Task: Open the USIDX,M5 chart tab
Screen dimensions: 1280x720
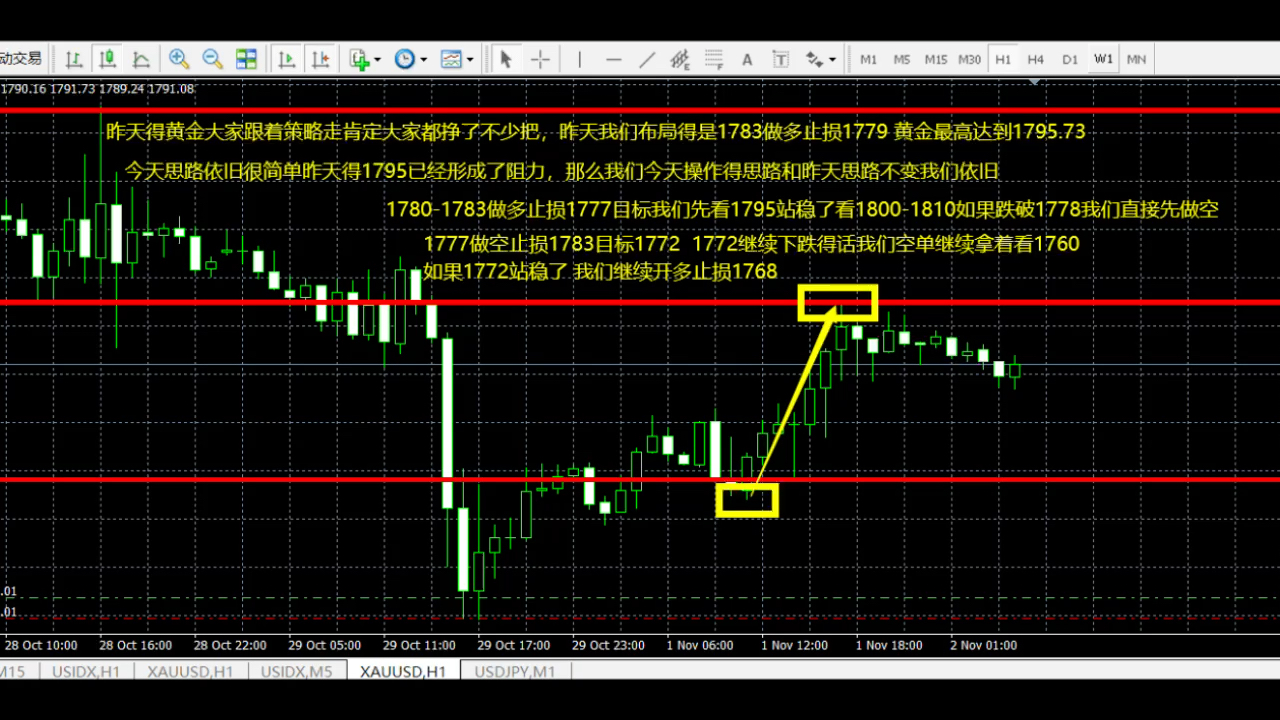Action: pos(296,672)
